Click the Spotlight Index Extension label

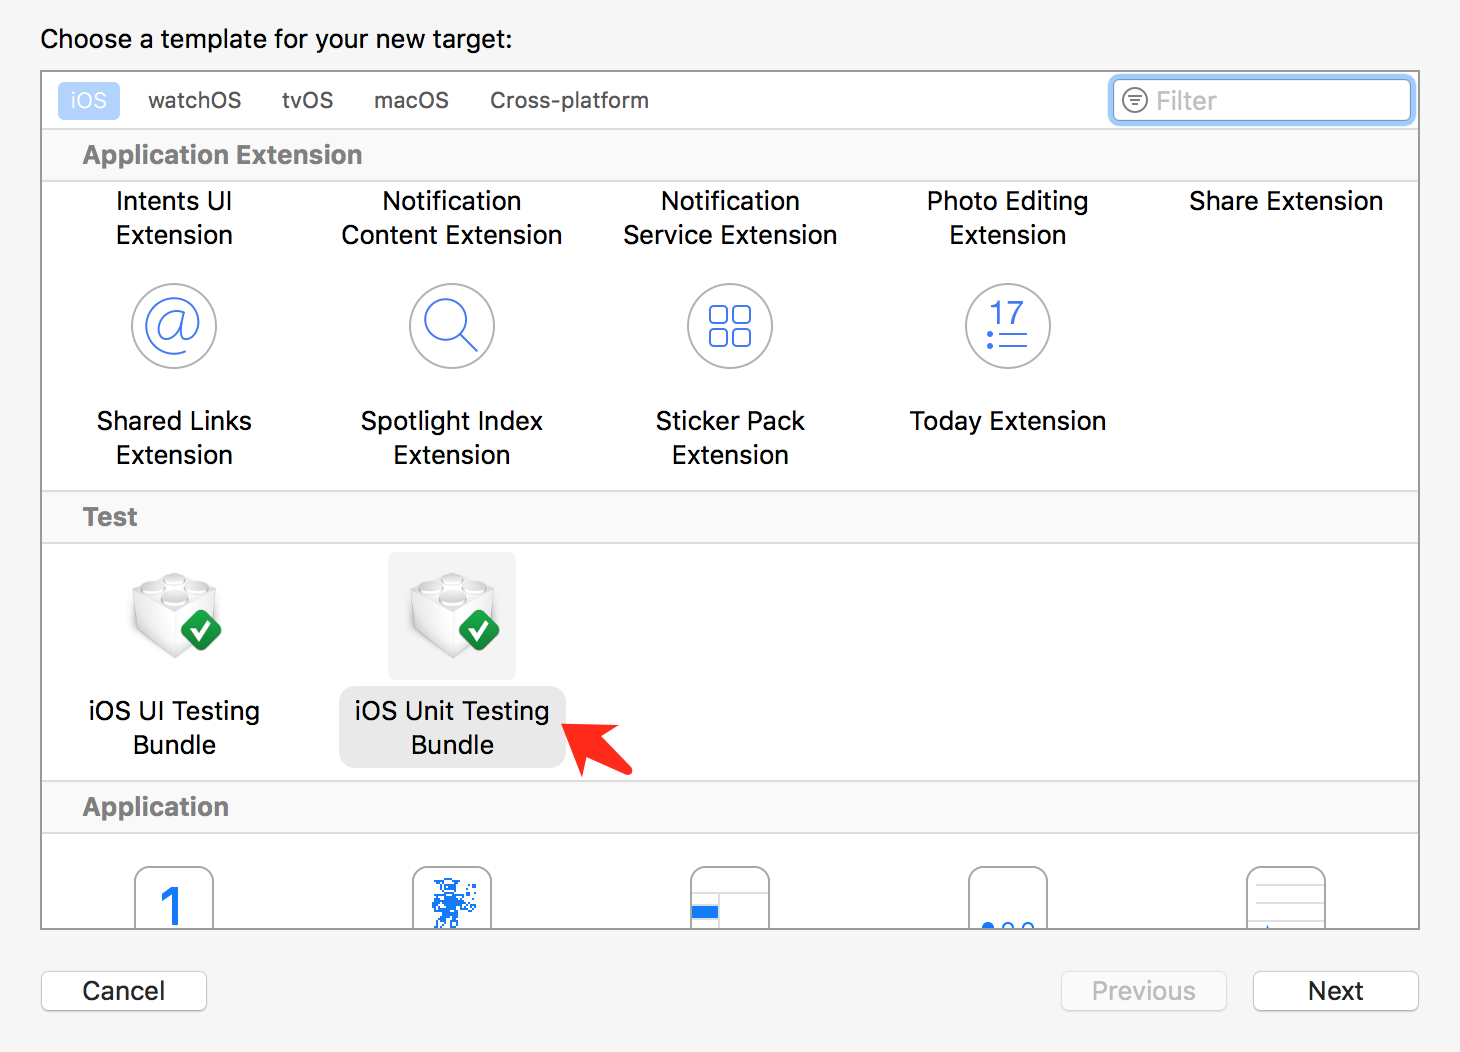[452, 438]
